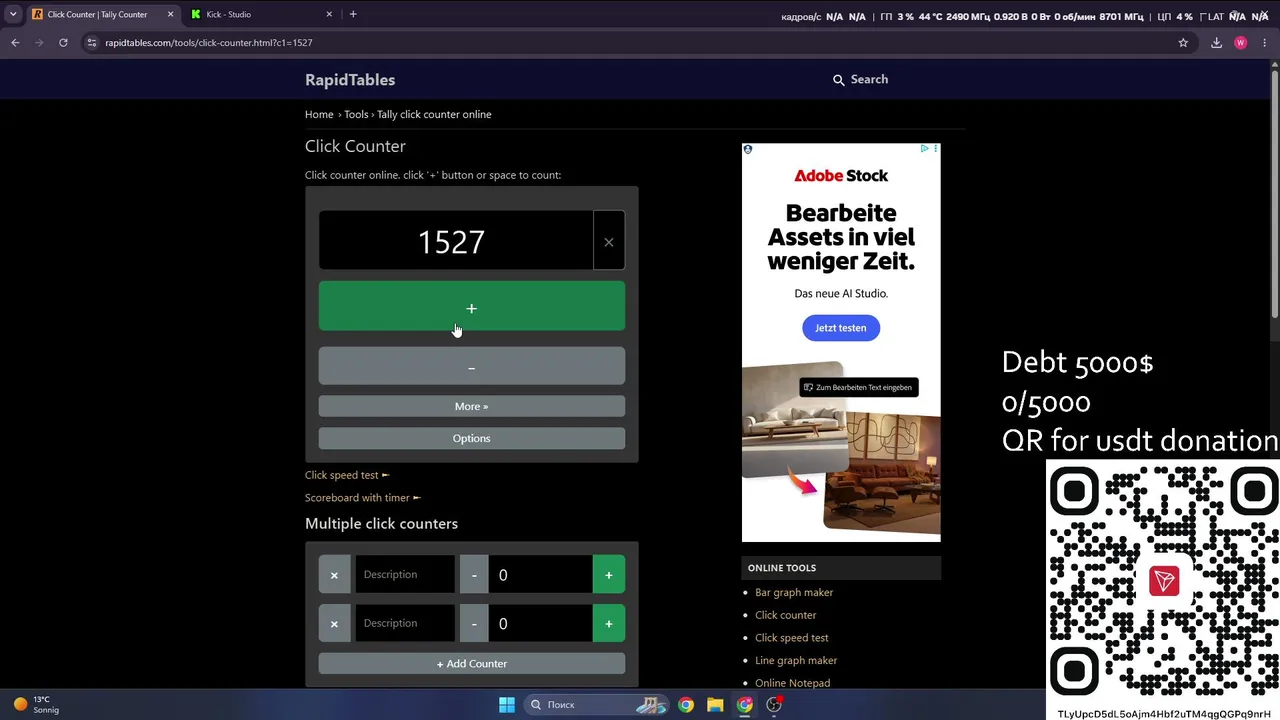Decrement the second multiple counter
The width and height of the screenshot is (1280, 720).
474,623
